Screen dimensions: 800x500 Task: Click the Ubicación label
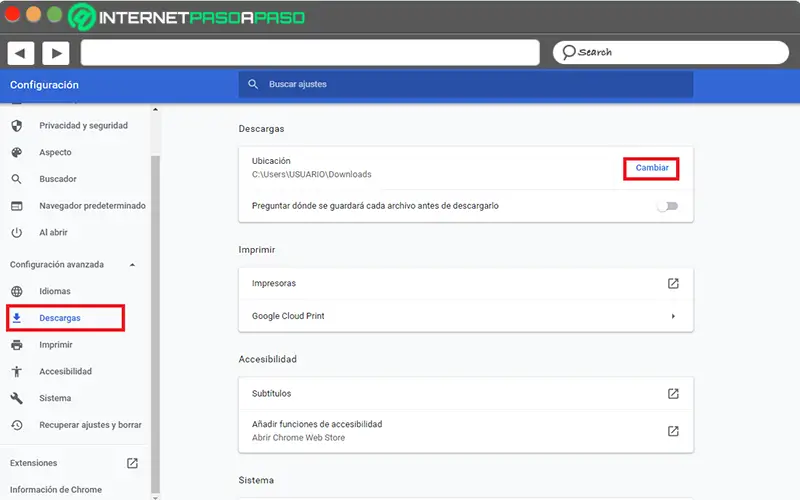point(271,161)
